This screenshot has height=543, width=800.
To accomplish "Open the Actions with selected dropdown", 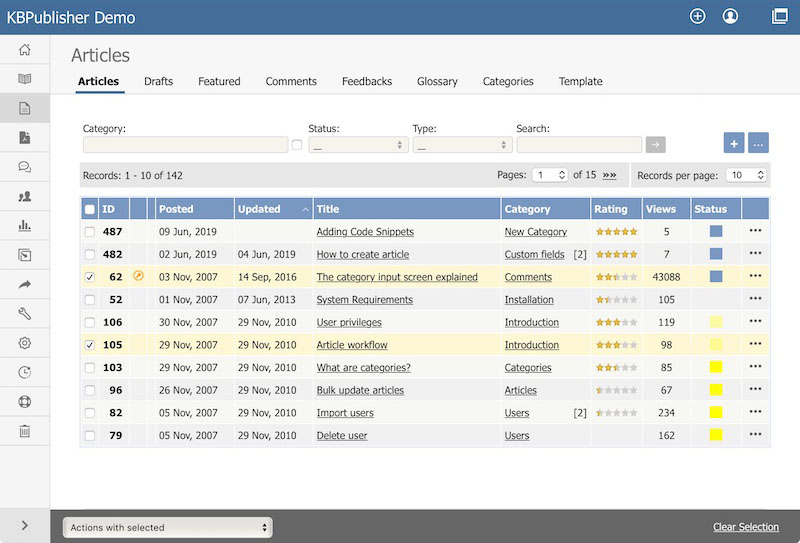I will (x=167, y=527).
